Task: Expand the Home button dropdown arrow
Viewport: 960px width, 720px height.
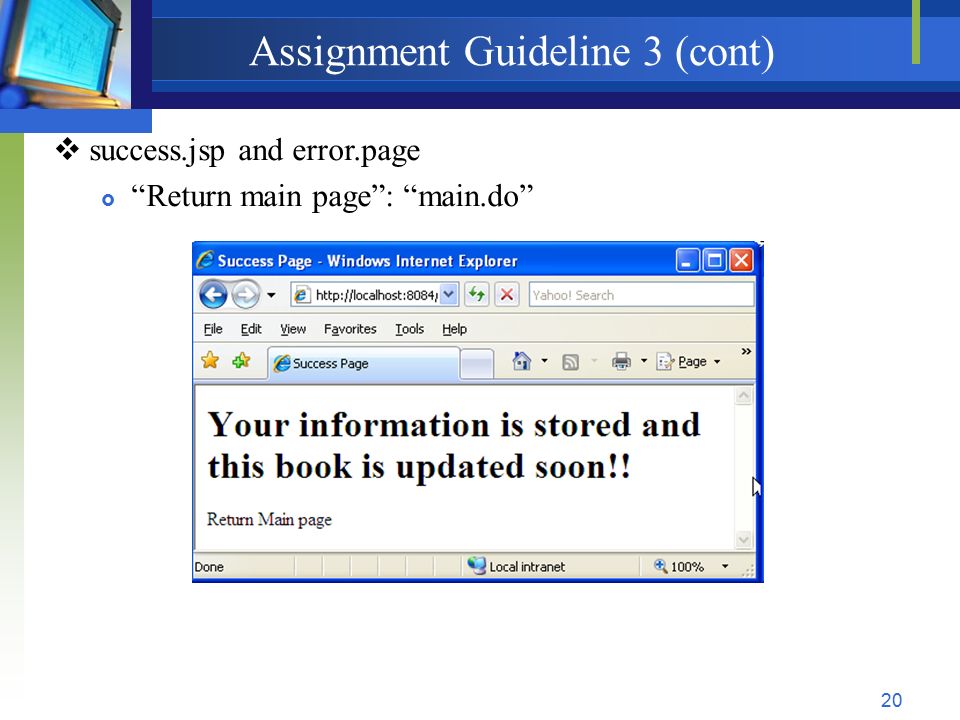Action: (x=544, y=361)
